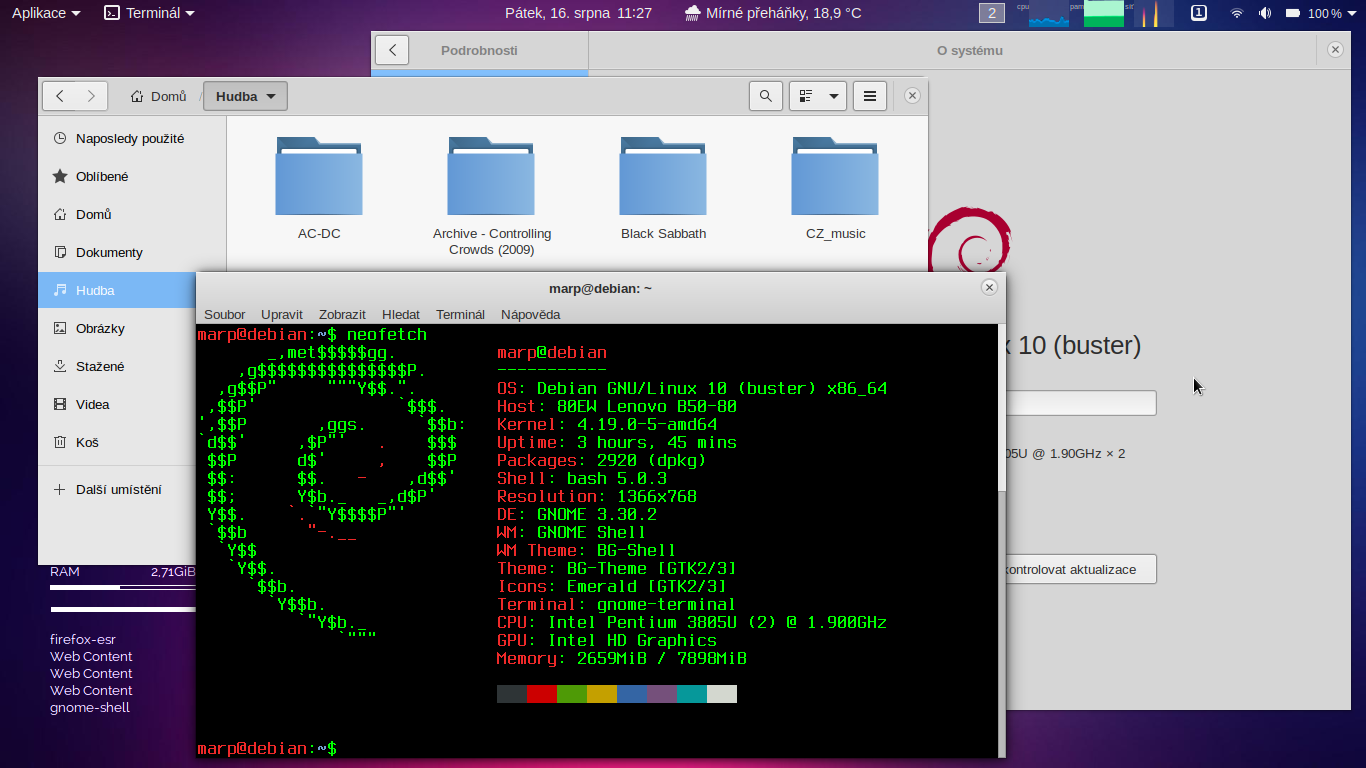Click the volume speaker icon
The height and width of the screenshot is (768, 1366).
coord(1265,13)
